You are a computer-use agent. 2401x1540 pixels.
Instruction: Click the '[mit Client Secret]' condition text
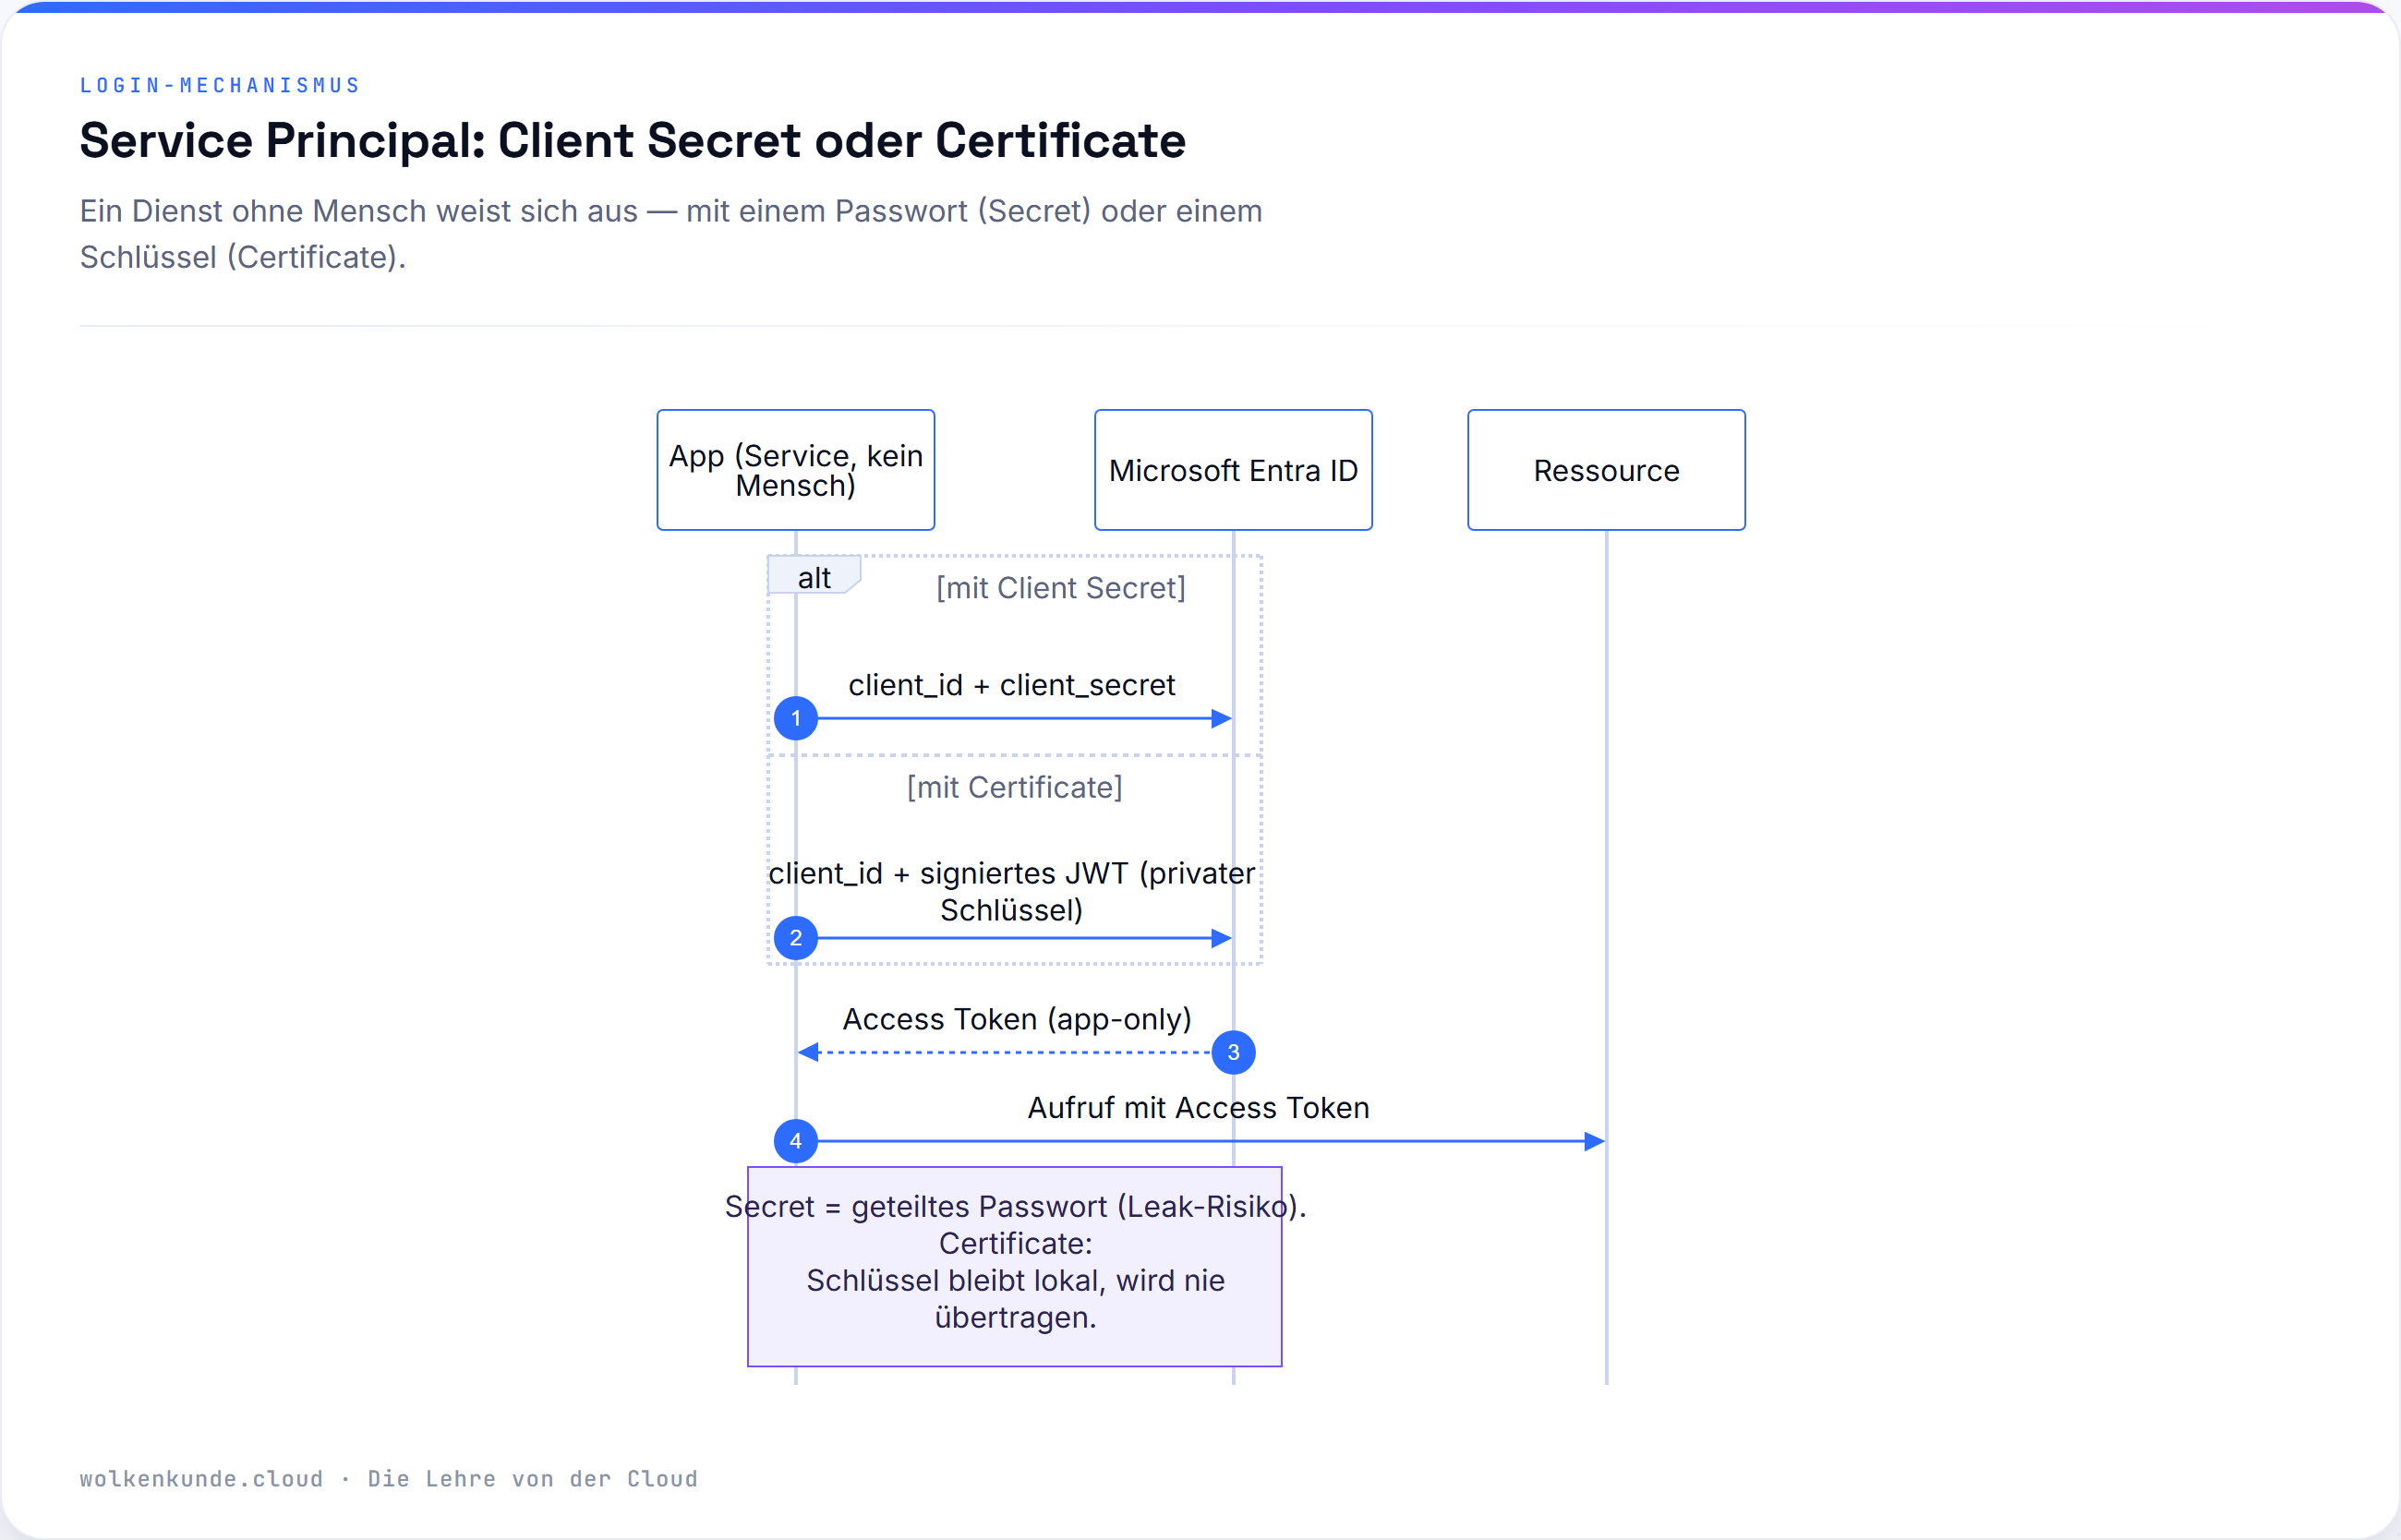tap(1060, 588)
